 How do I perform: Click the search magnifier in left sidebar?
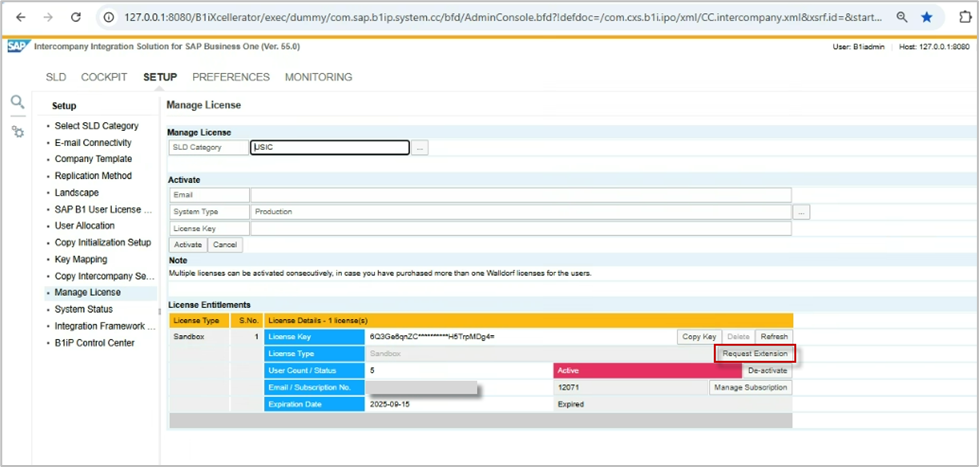pyautogui.click(x=17, y=102)
